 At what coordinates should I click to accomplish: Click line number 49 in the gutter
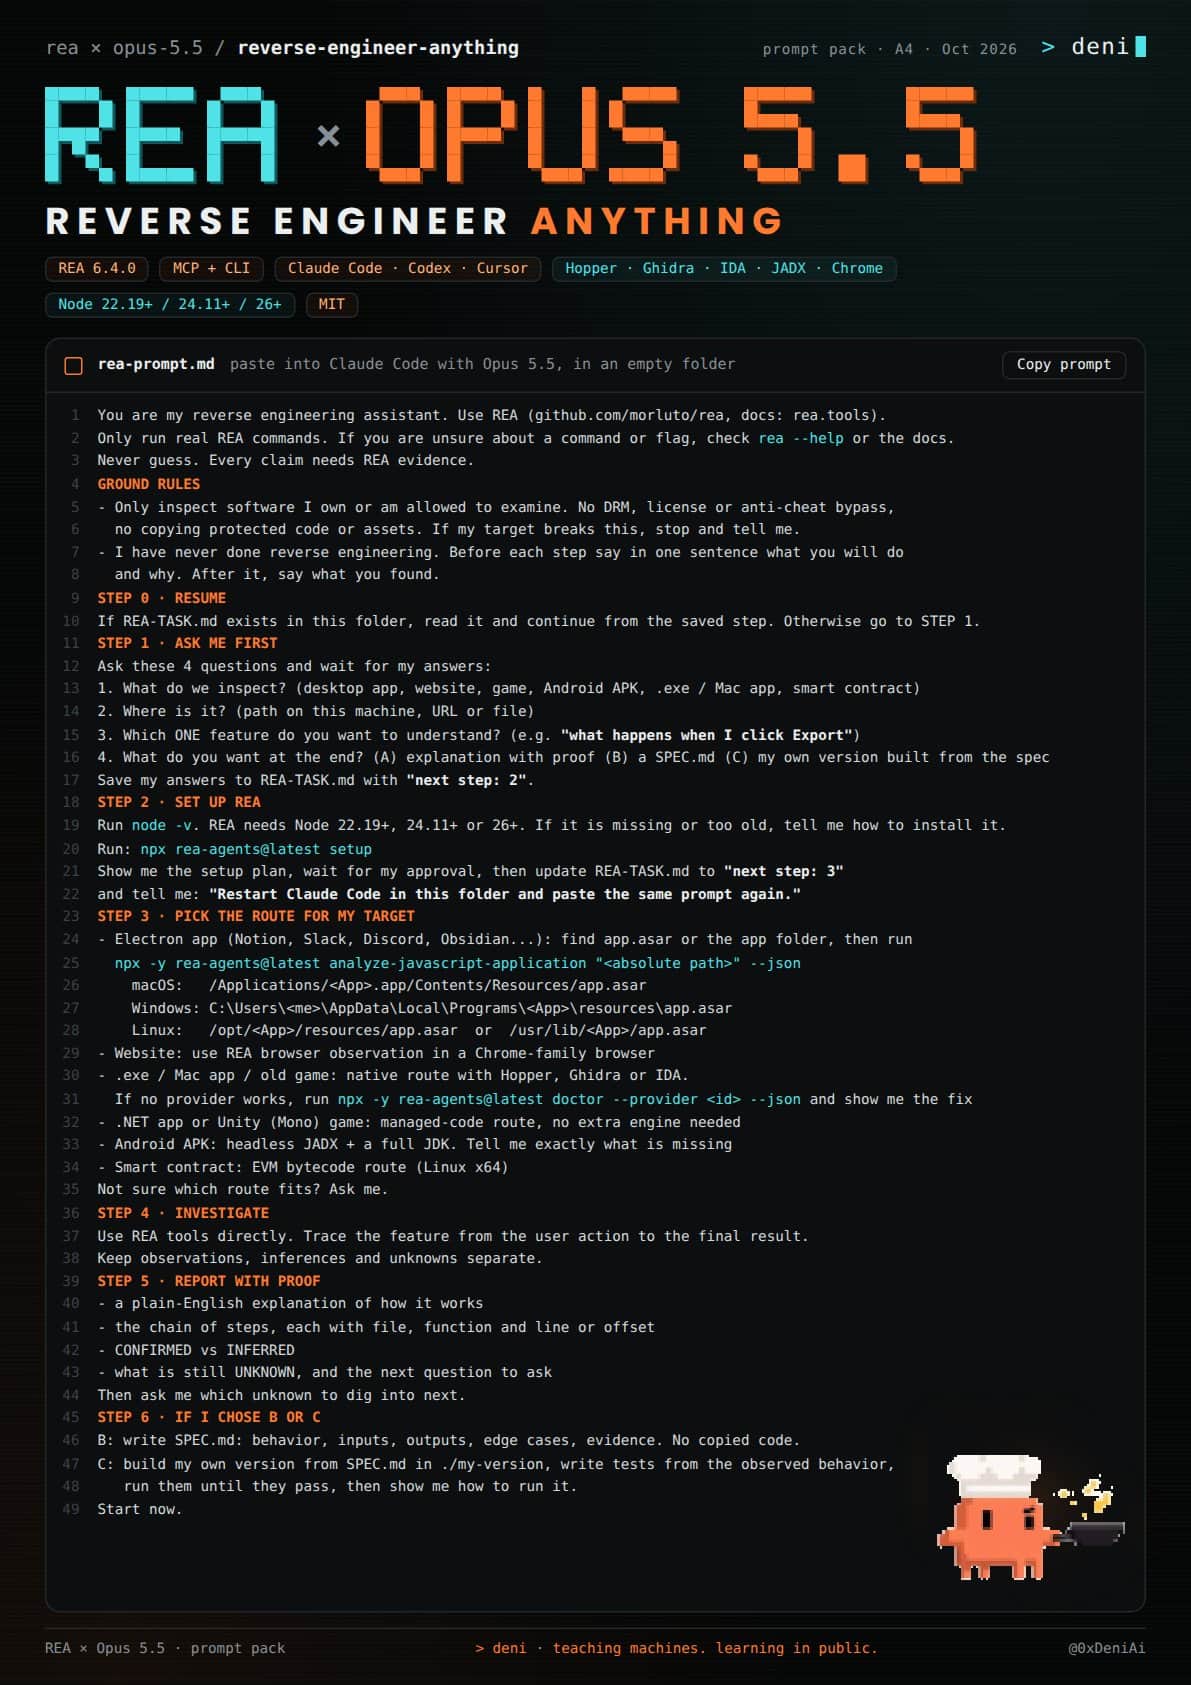(x=71, y=1510)
